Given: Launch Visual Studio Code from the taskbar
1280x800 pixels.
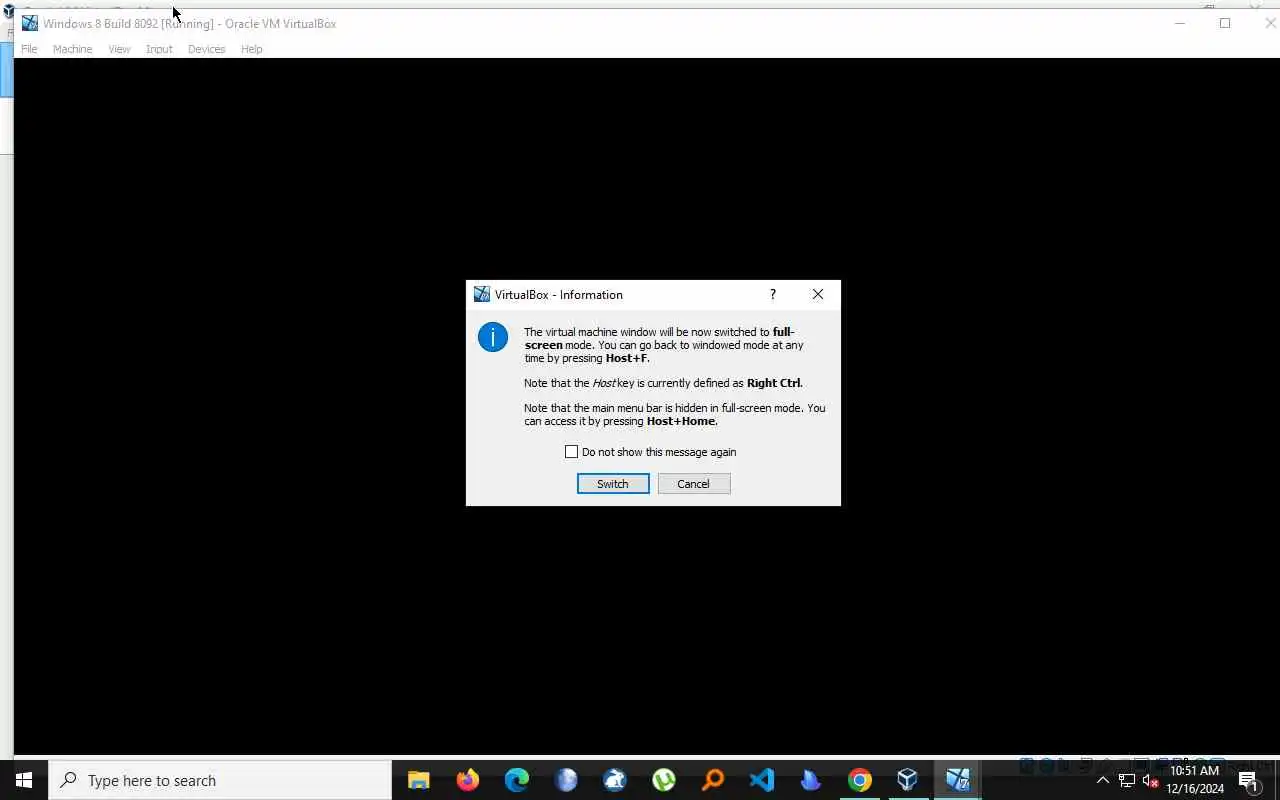Looking at the screenshot, I should click(x=761, y=780).
